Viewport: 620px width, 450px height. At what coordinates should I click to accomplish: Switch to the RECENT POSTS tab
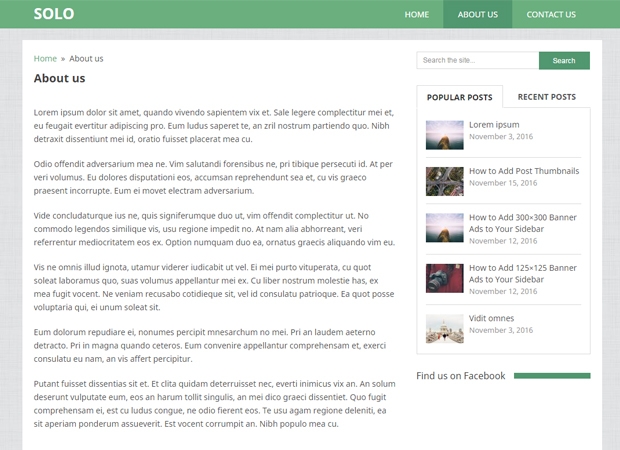[546, 97]
